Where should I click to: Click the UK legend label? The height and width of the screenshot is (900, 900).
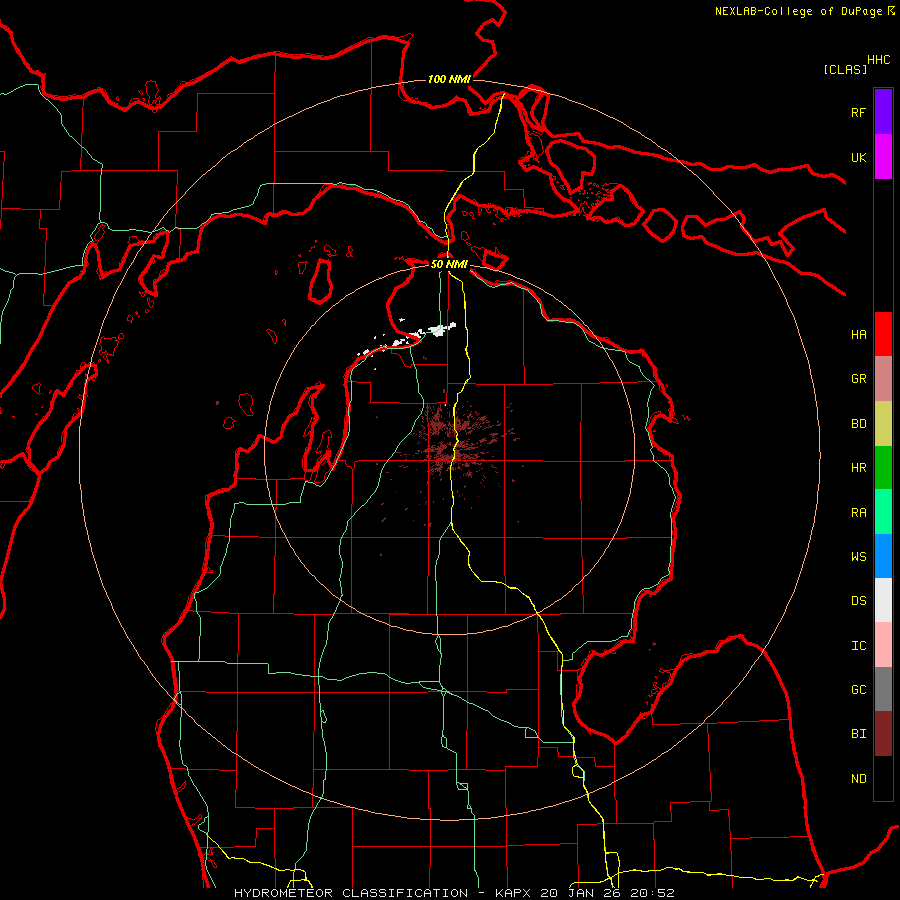(x=858, y=157)
